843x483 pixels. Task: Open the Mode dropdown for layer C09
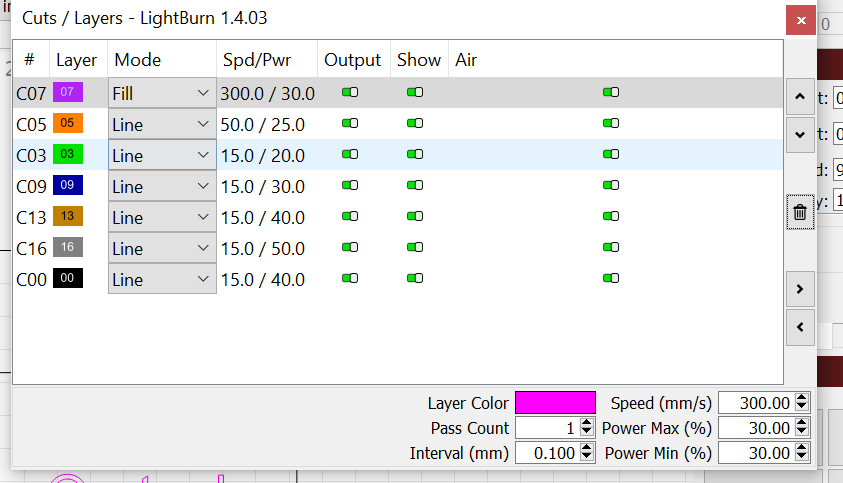coord(162,186)
